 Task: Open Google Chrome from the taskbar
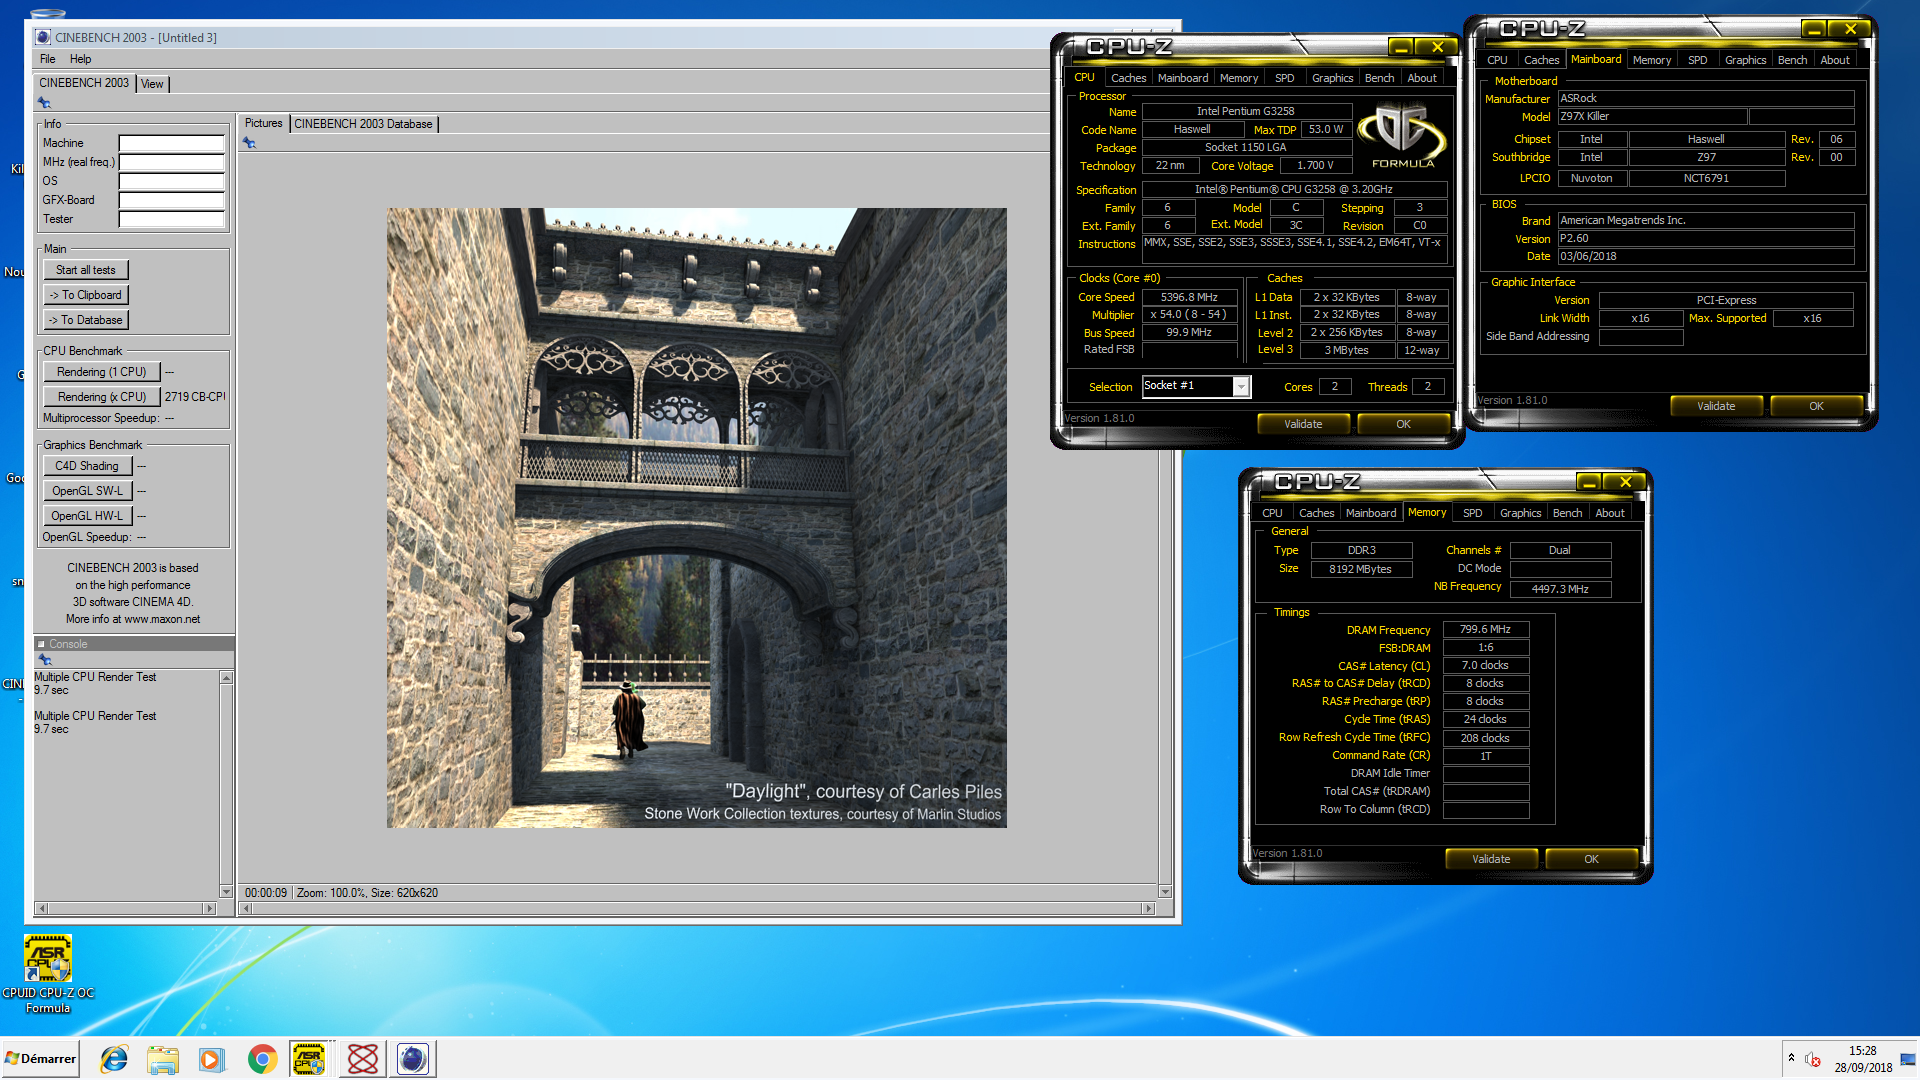pyautogui.click(x=262, y=1059)
